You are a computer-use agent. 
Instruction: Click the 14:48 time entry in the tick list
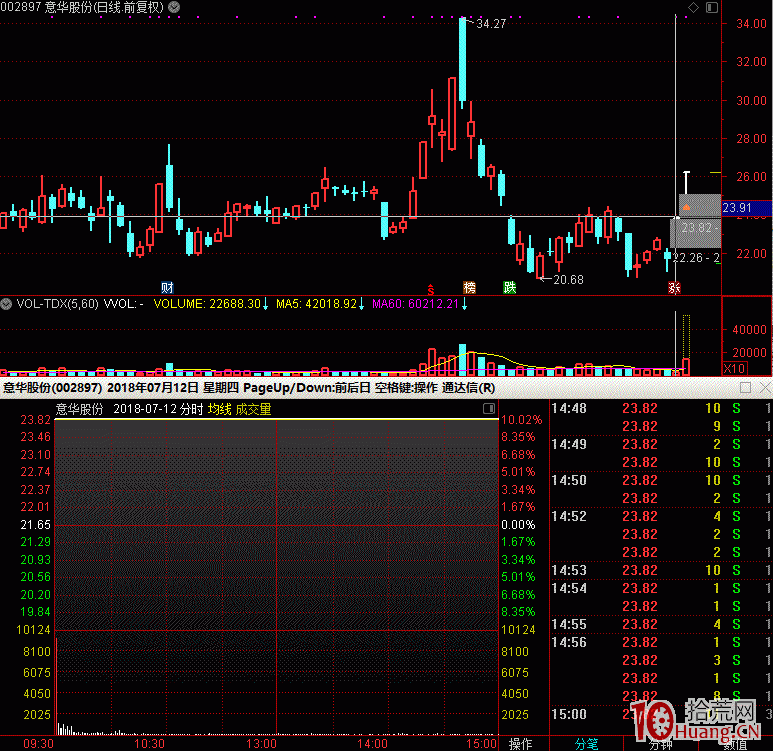[569, 408]
